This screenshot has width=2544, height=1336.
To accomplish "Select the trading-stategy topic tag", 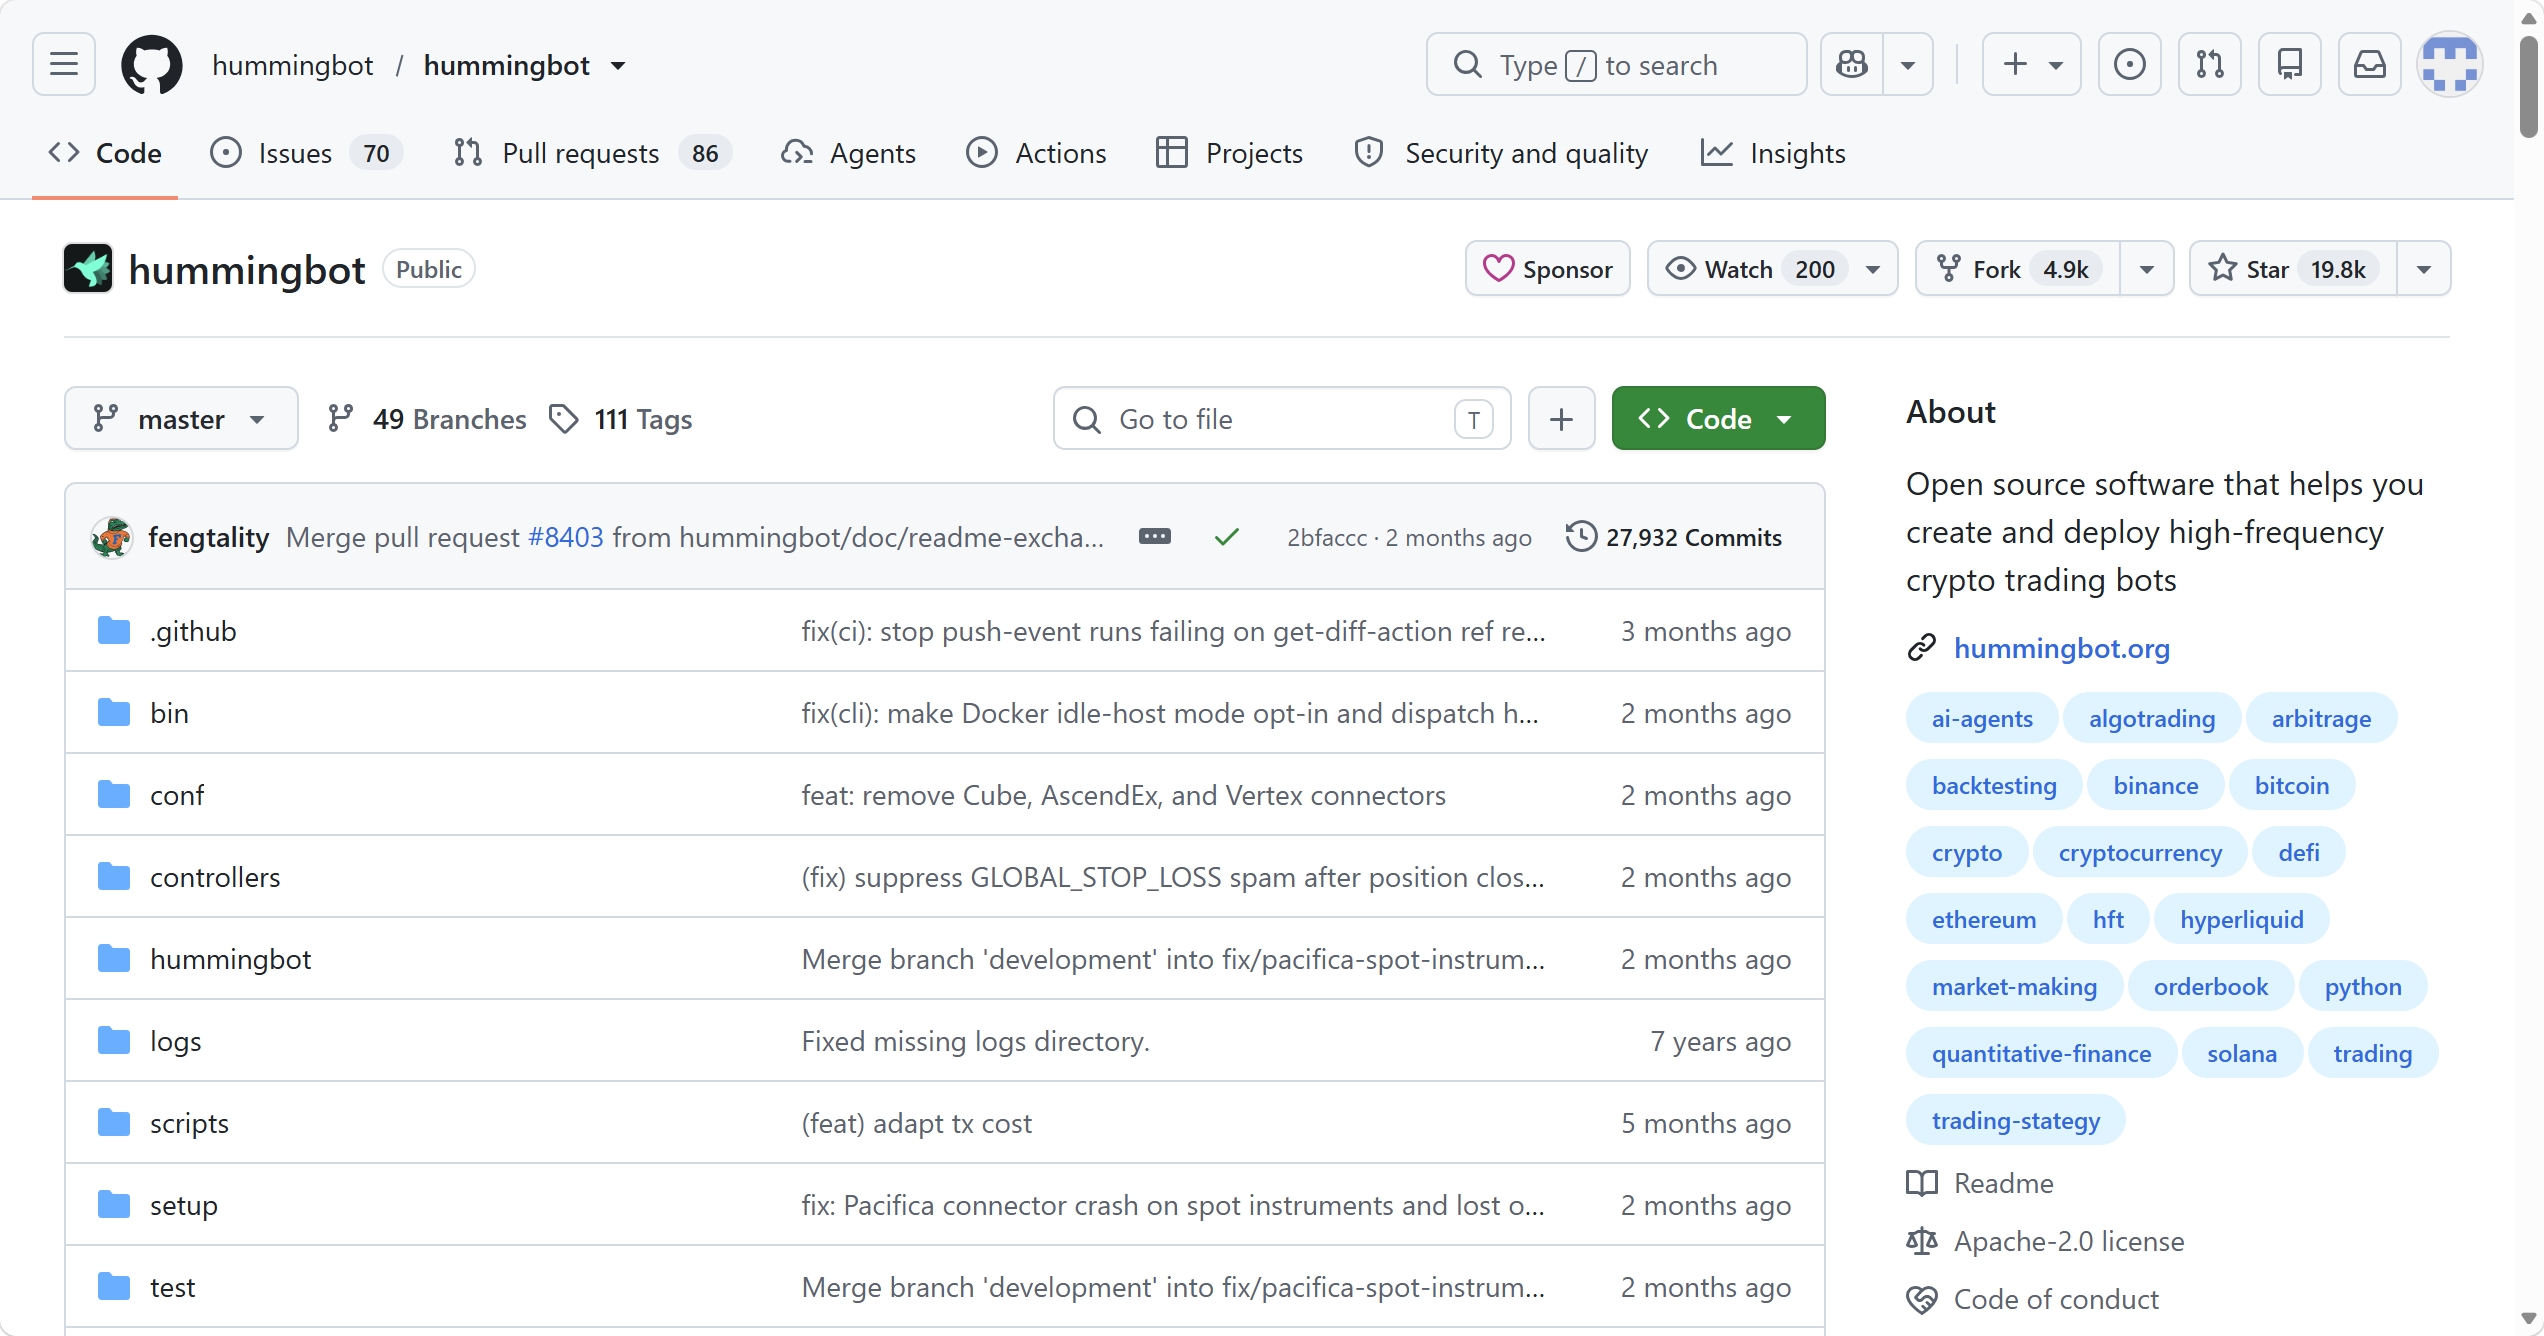I will click(x=2016, y=1120).
